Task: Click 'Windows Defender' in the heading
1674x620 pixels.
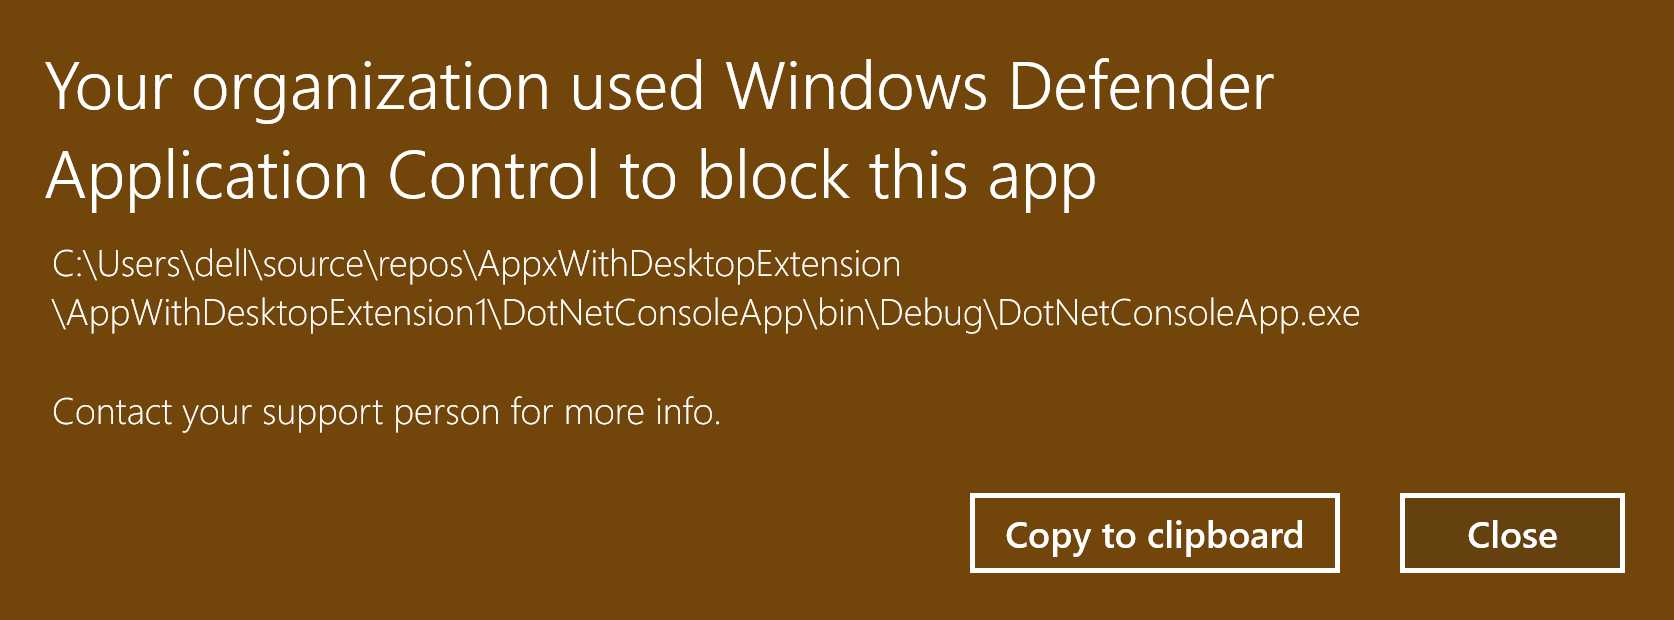Action: (x=1000, y=87)
